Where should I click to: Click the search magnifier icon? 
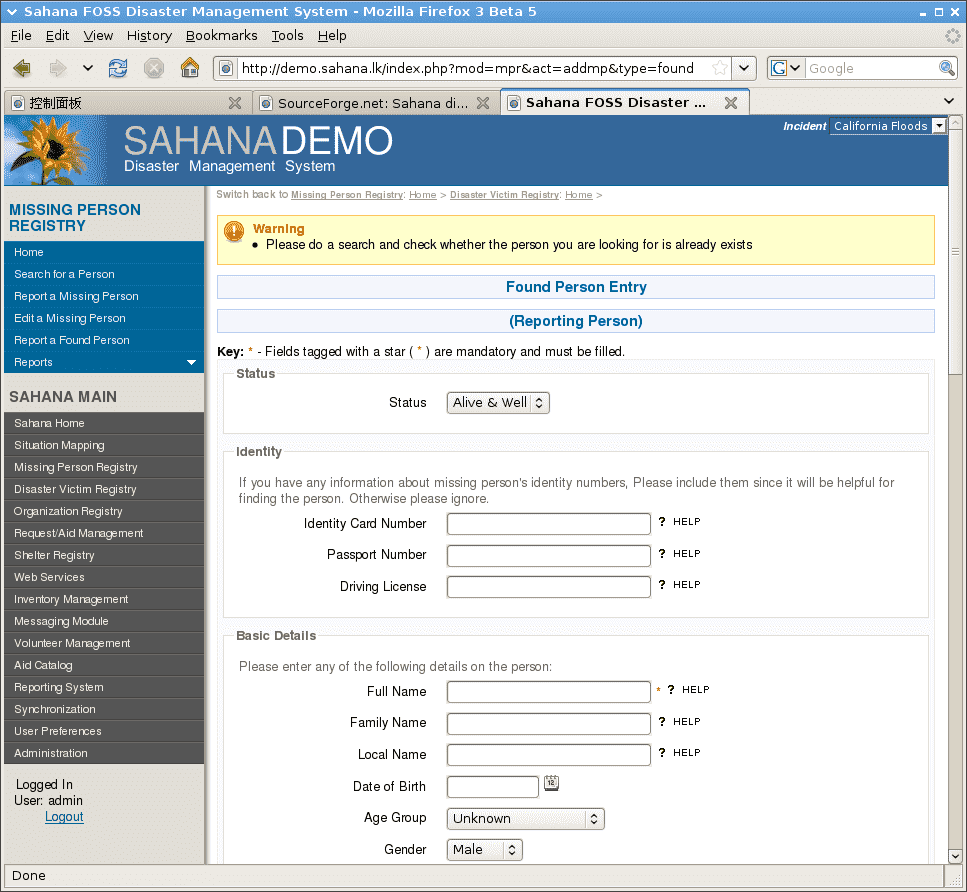pyautogui.click(x=947, y=68)
